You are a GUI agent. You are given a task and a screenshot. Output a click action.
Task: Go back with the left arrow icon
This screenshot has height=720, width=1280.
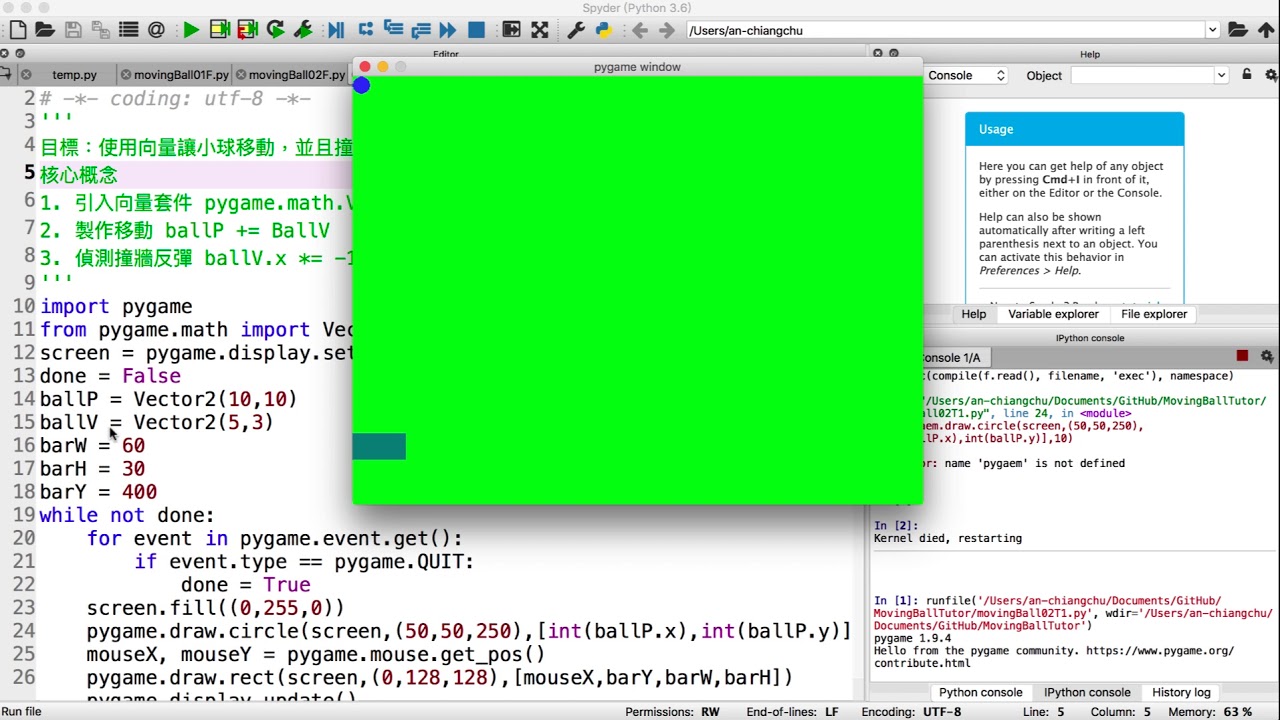[640, 30]
